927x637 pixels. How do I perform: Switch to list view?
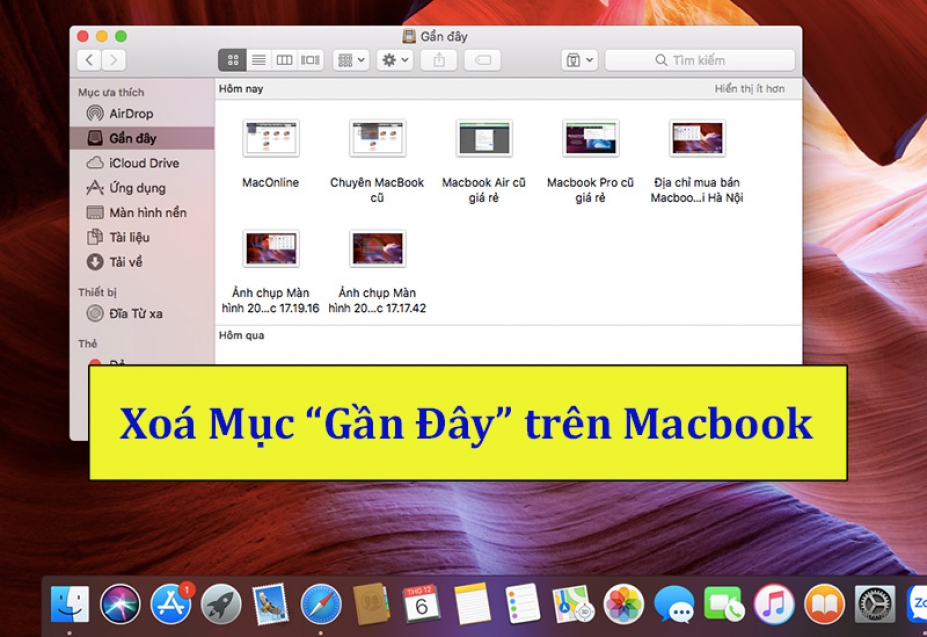[x=258, y=60]
